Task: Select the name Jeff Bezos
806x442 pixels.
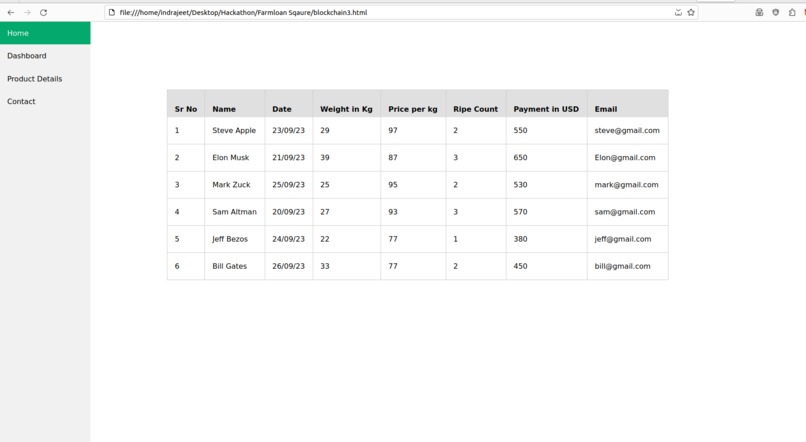Action: click(230, 239)
